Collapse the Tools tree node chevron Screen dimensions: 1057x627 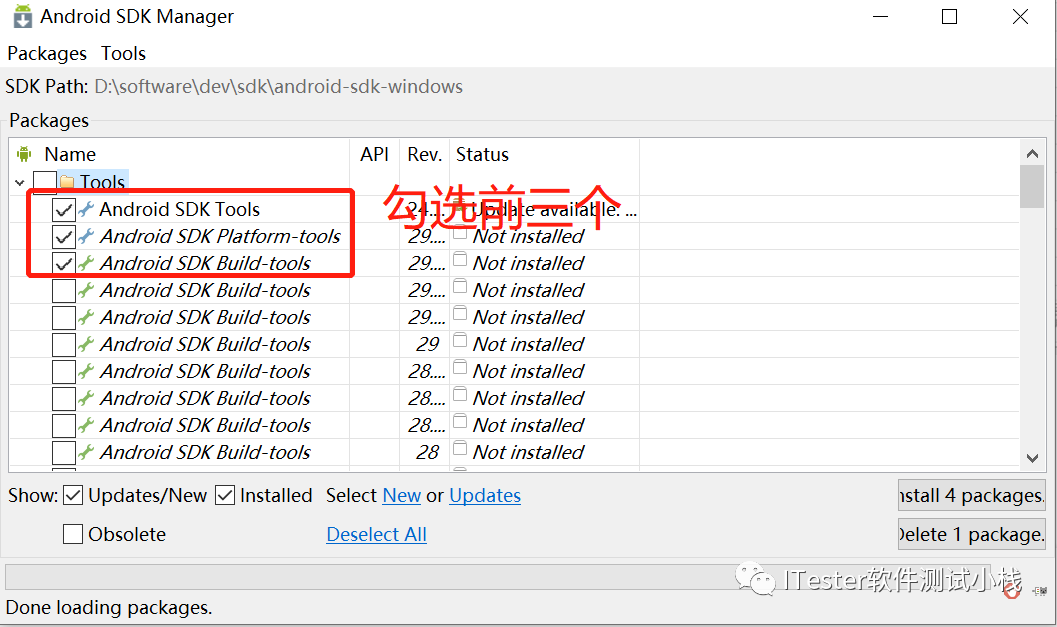[20, 183]
